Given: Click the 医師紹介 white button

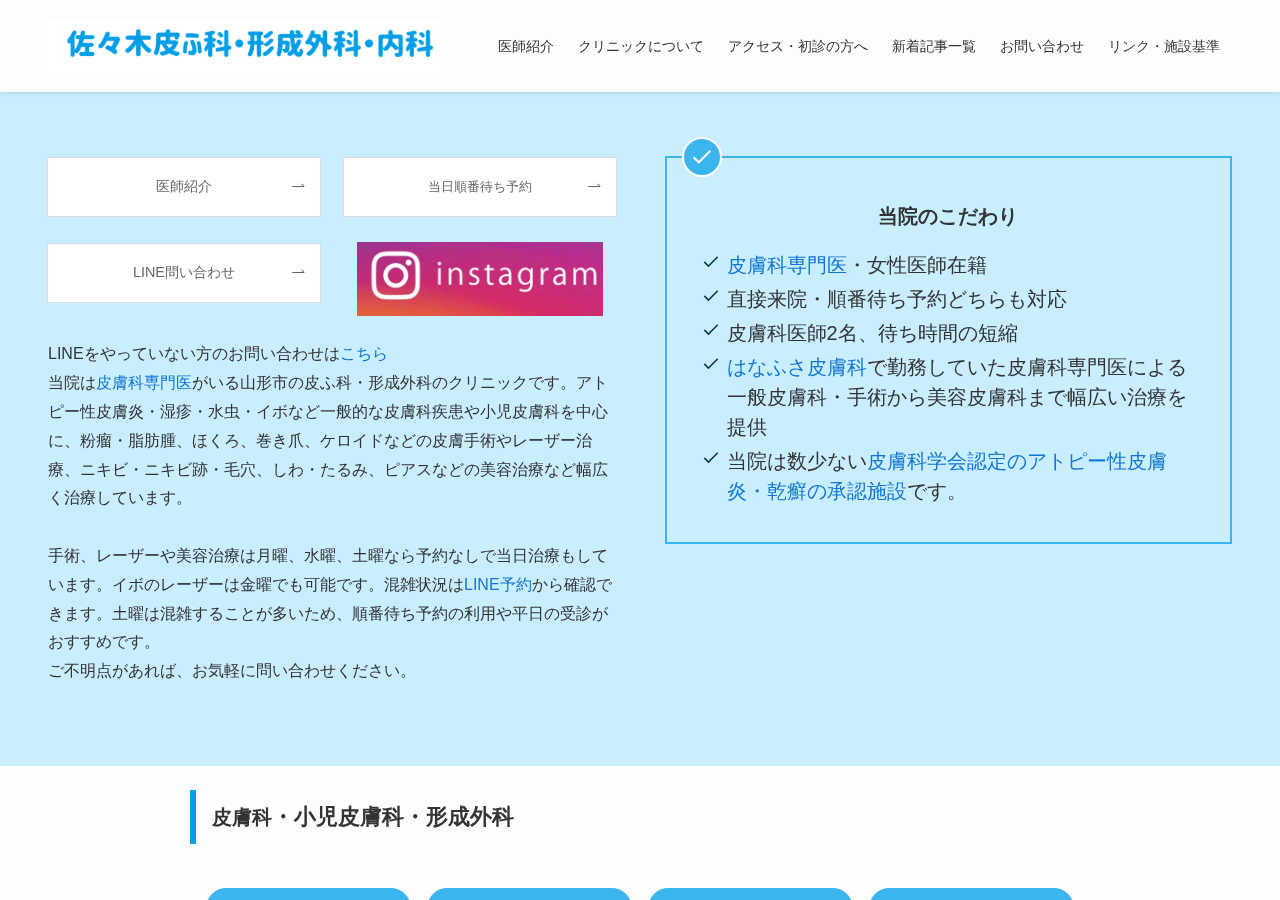Looking at the screenshot, I should click(184, 187).
